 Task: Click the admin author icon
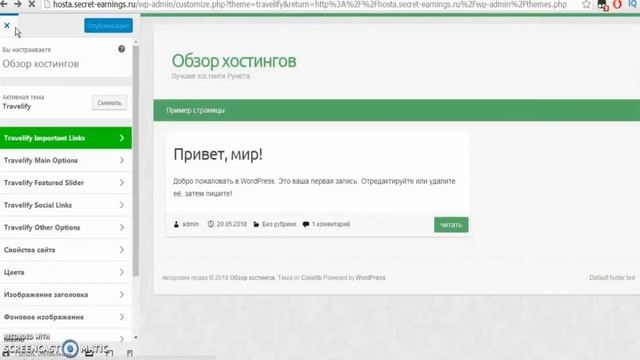point(176,224)
